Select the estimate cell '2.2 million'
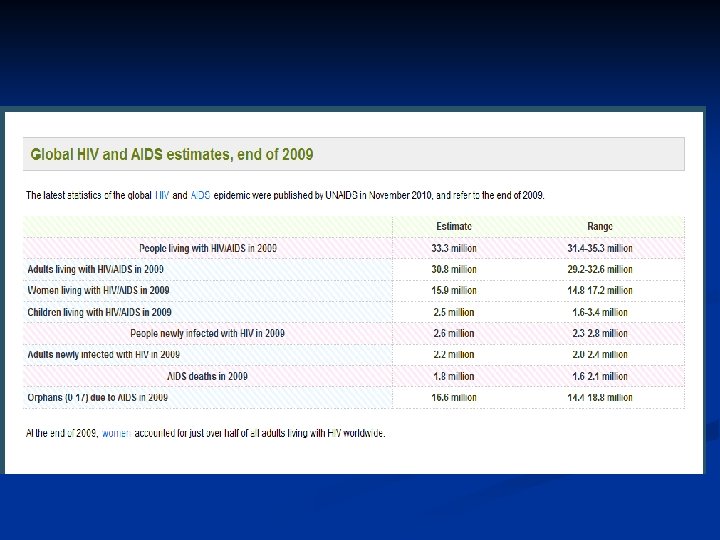This screenshot has height=540, width=720. click(x=454, y=354)
